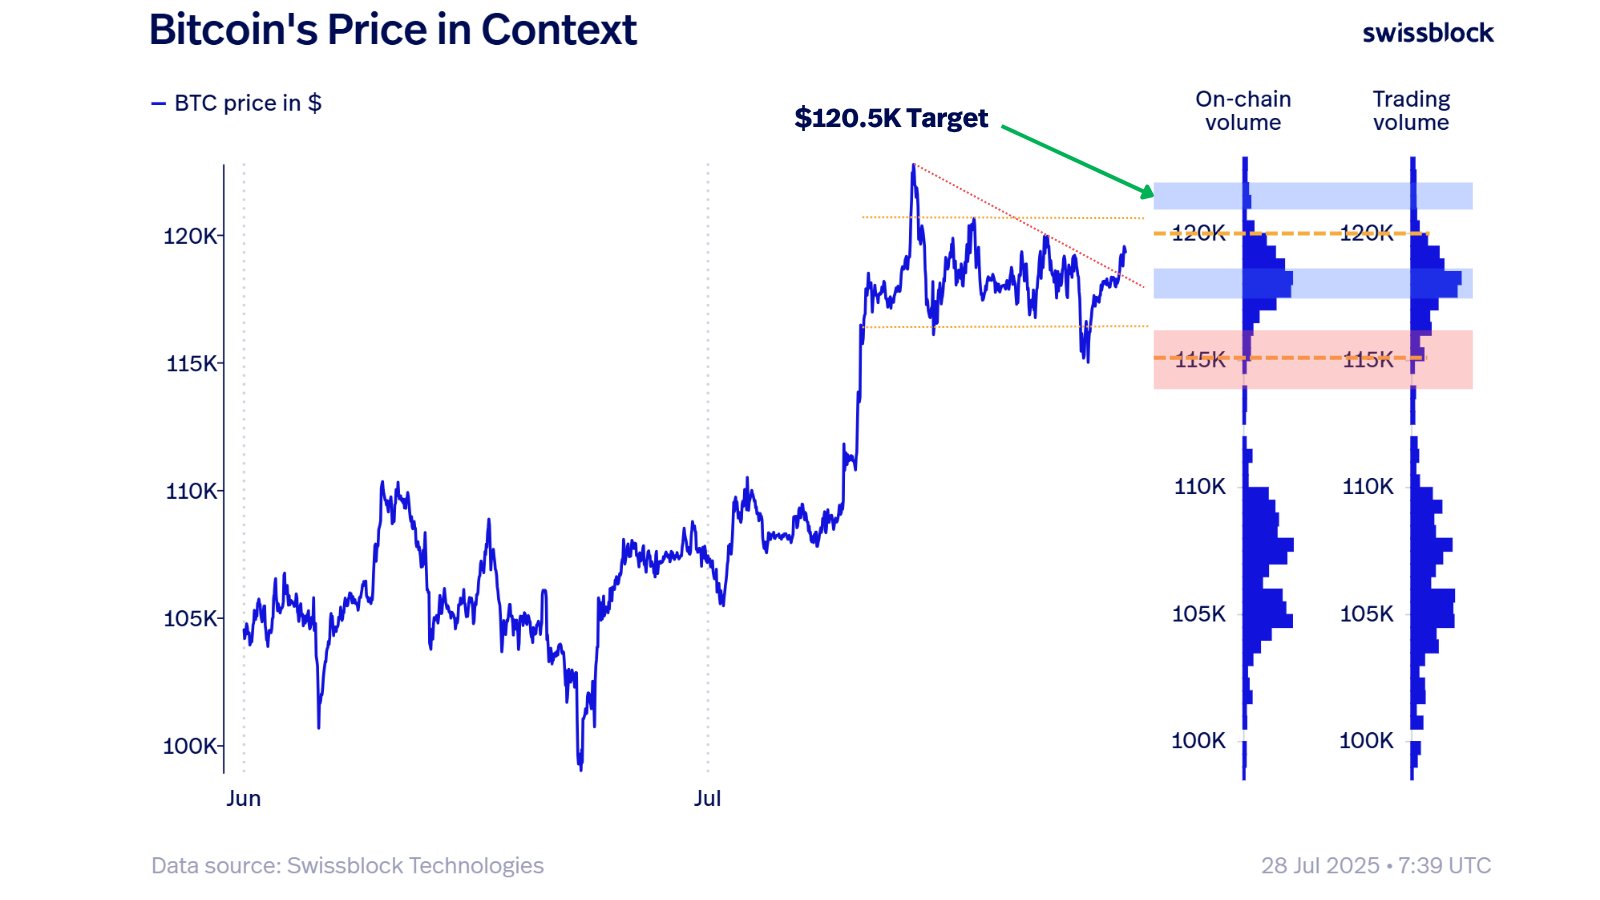Click the 110K label in On-chain volume column
1600x900 pixels.
coord(1199,487)
